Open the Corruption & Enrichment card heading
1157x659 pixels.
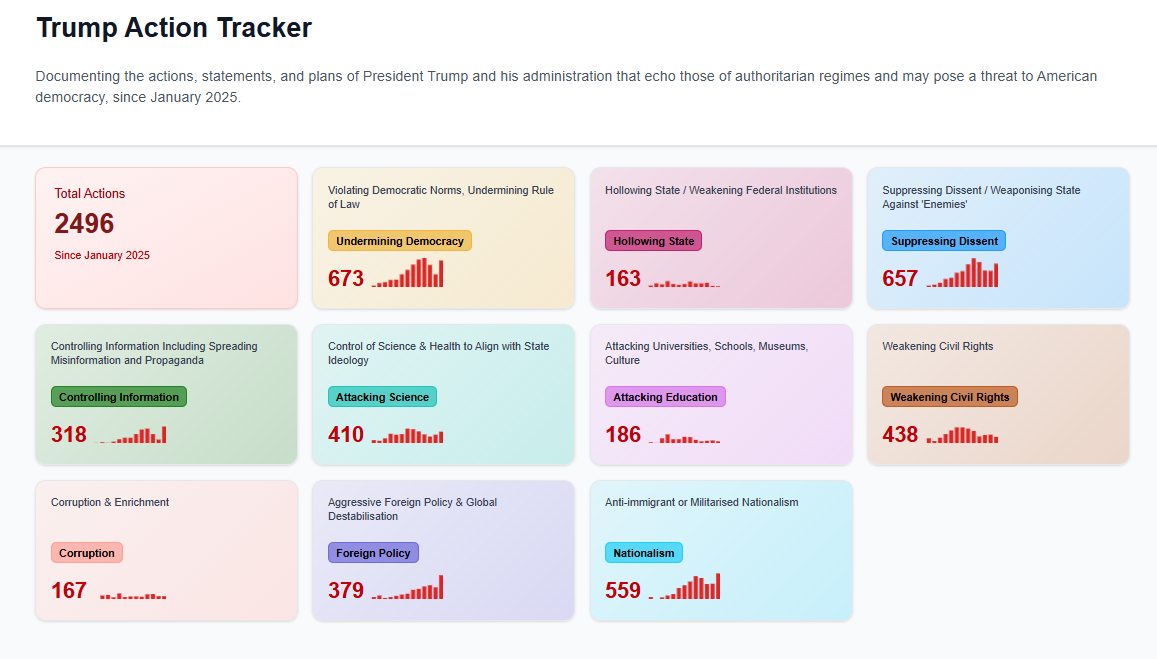pos(110,503)
